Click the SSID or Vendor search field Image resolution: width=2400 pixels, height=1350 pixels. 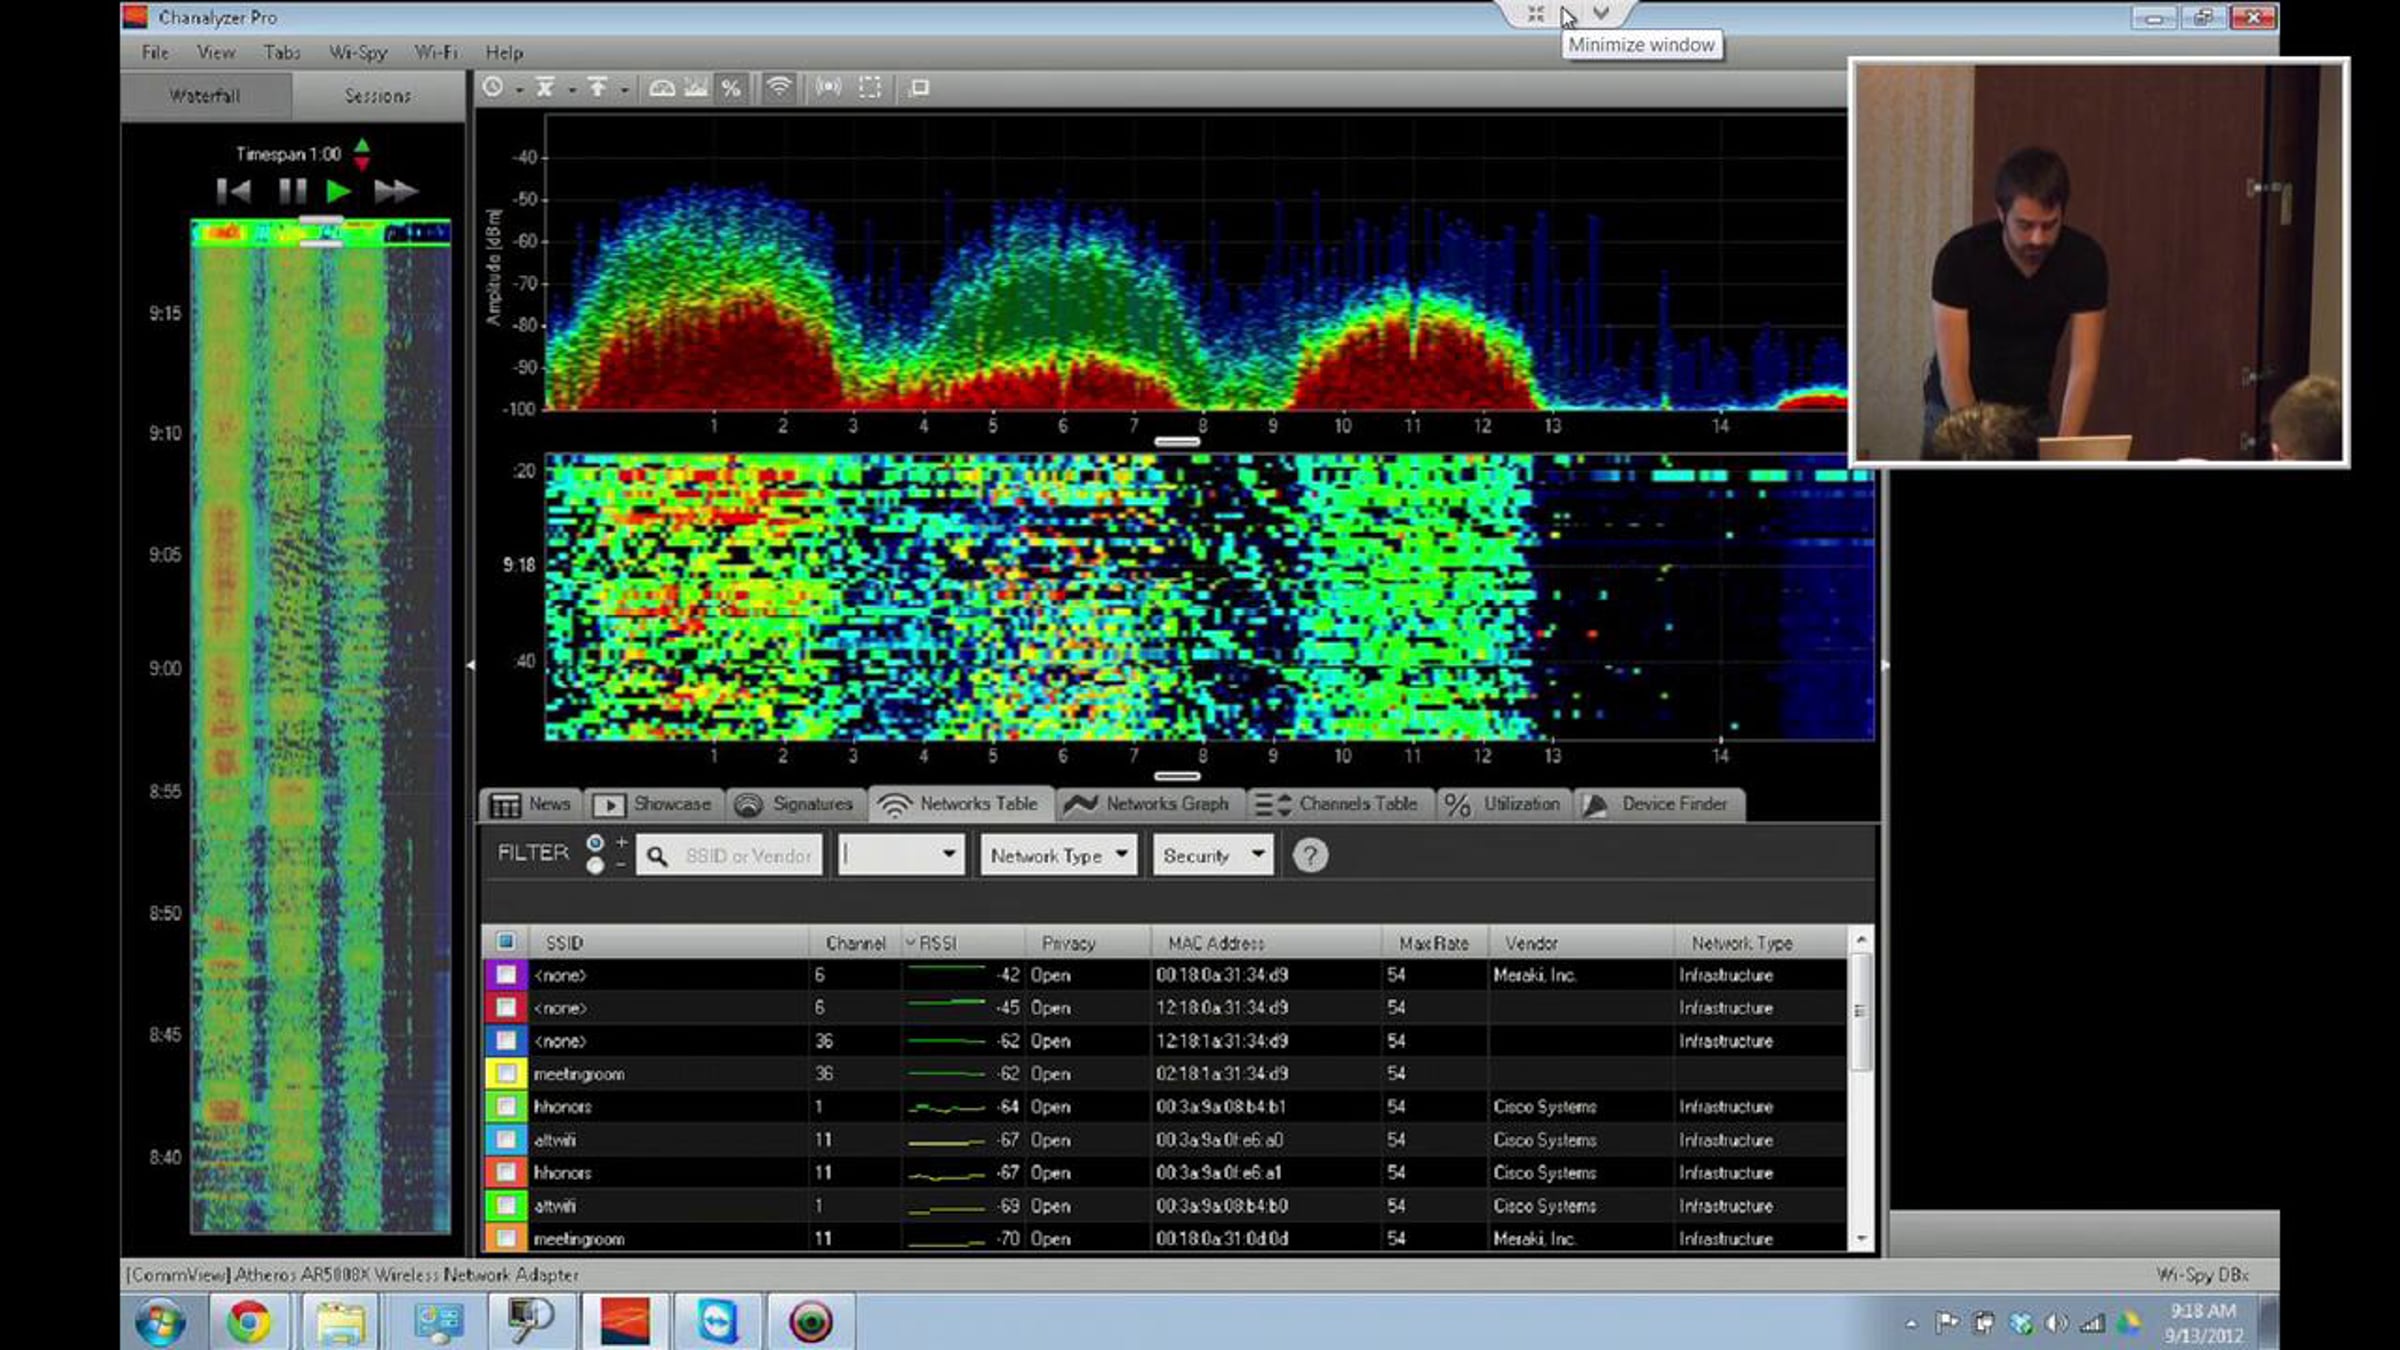746,856
